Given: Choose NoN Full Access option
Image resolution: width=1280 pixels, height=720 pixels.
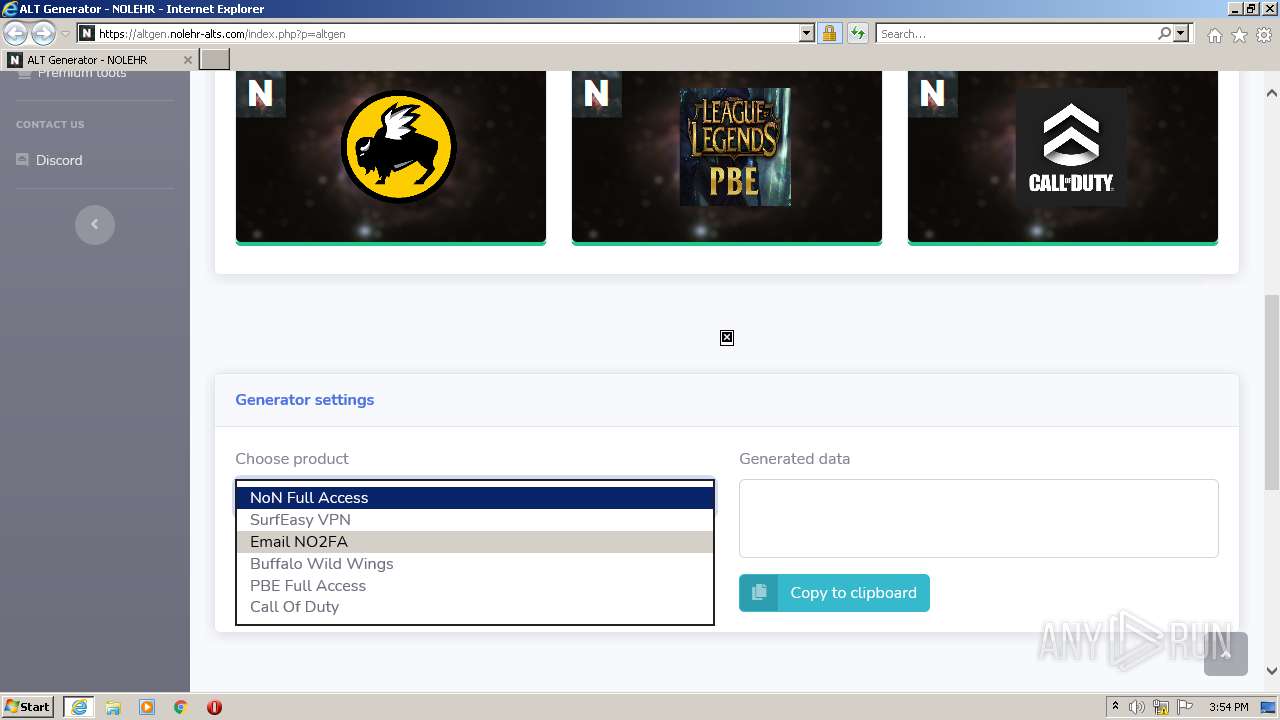Looking at the screenshot, I should pos(475,498).
